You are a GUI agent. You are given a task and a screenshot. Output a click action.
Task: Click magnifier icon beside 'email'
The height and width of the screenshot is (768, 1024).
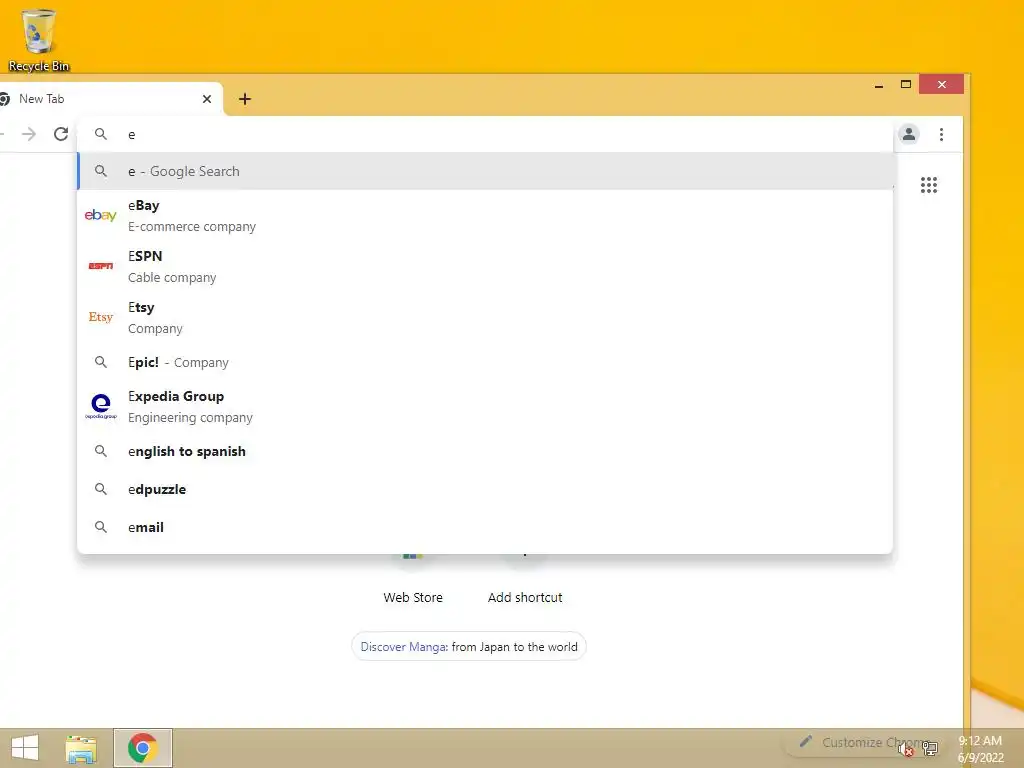click(101, 526)
